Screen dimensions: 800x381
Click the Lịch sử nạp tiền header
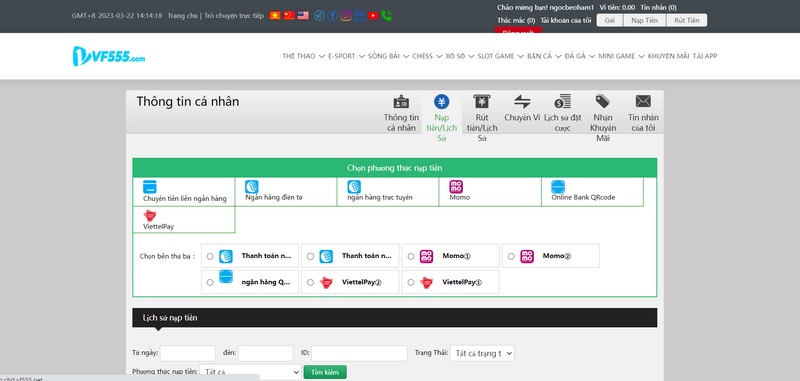tap(394, 318)
